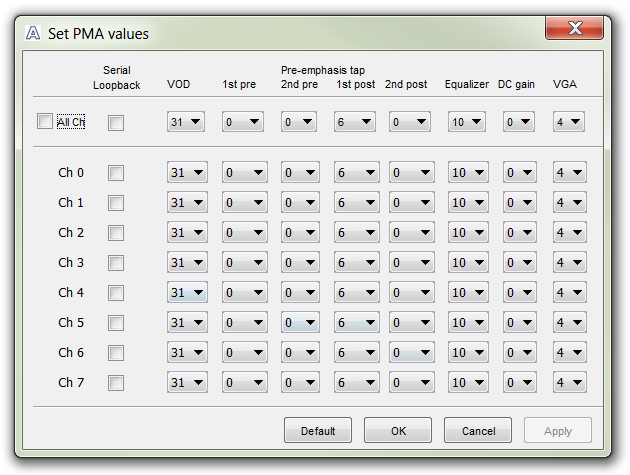Open the VOD dropdown in All Ch row
Screen dimensions: 630x475
[186, 122]
